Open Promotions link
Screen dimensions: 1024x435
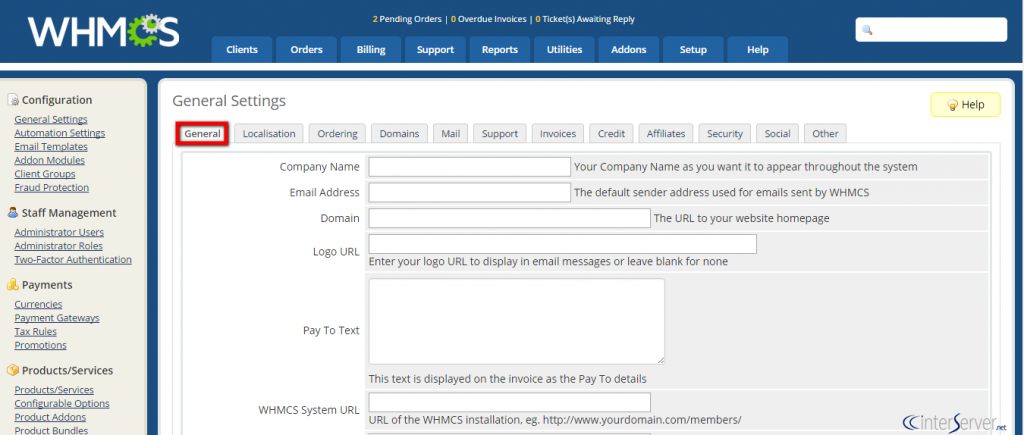pyautogui.click(x=40, y=345)
